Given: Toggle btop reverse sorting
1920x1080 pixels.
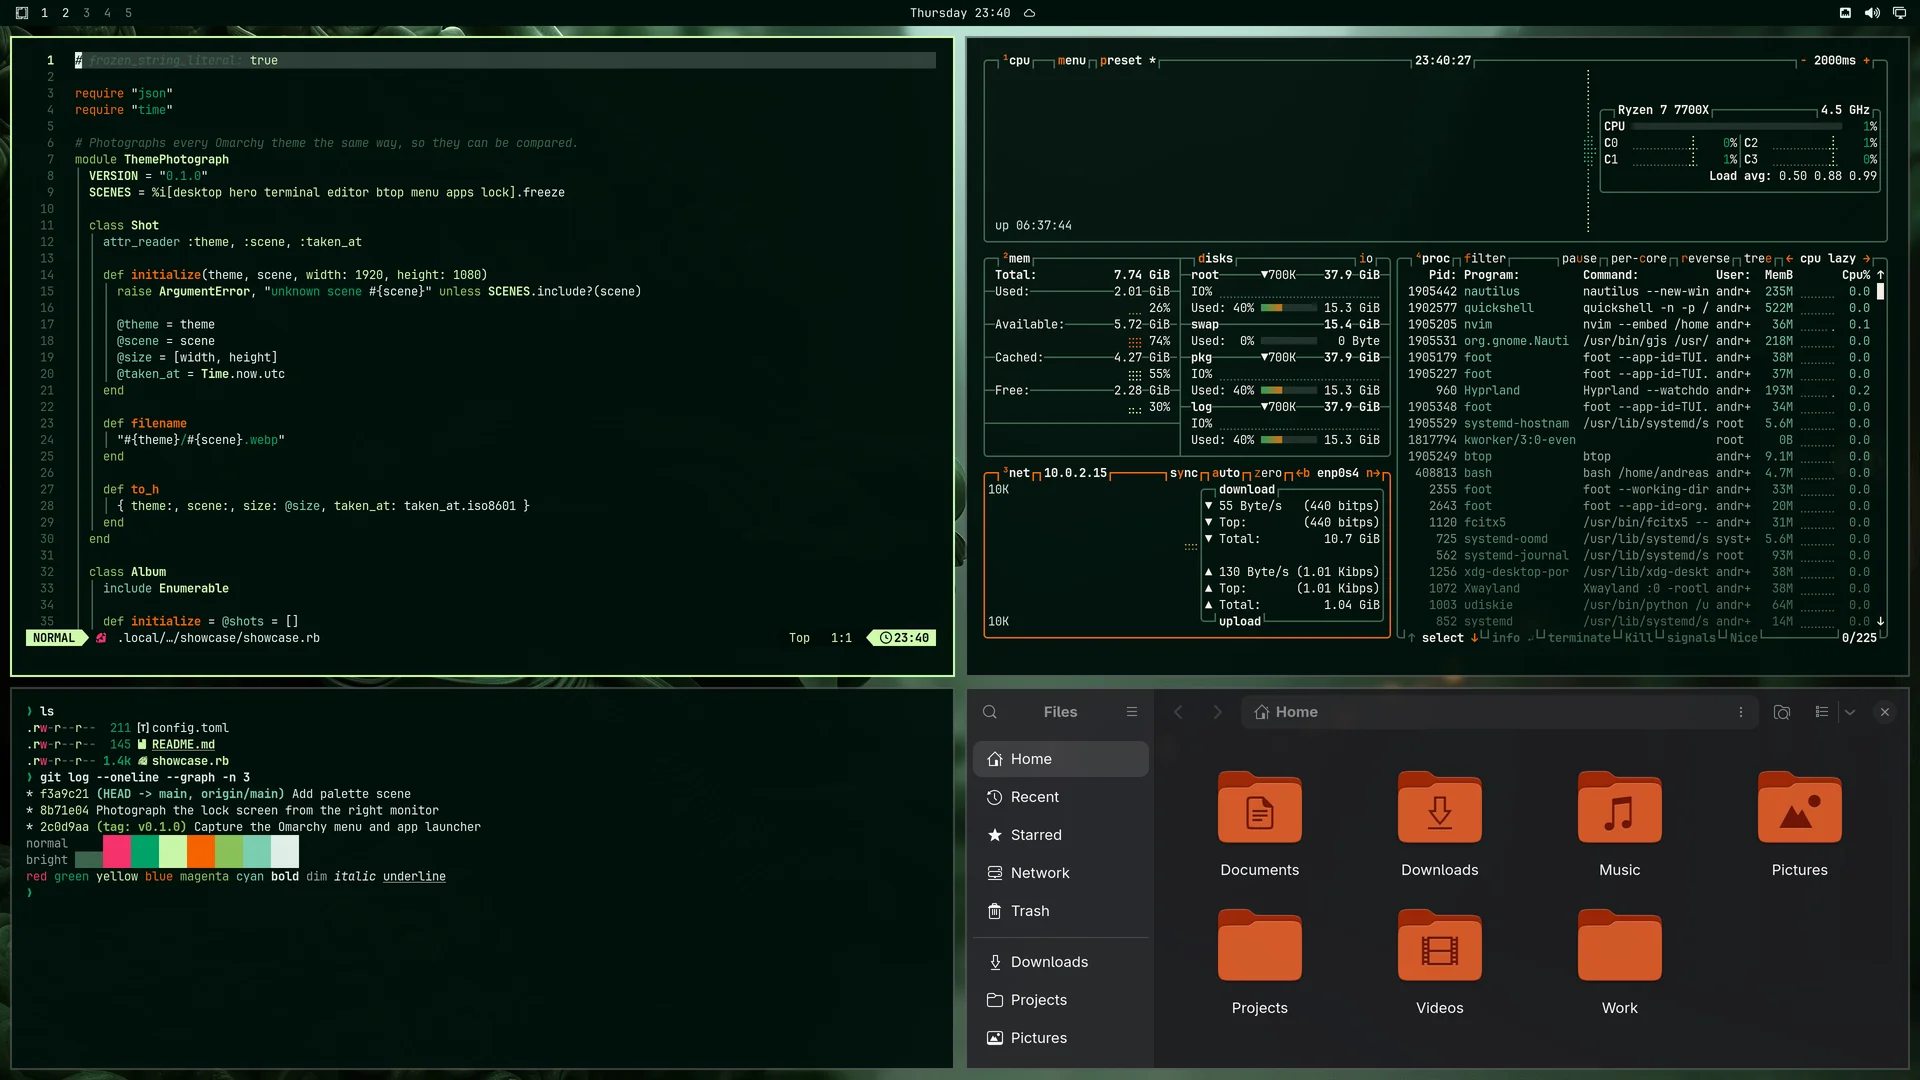Looking at the screenshot, I should tap(1705, 259).
